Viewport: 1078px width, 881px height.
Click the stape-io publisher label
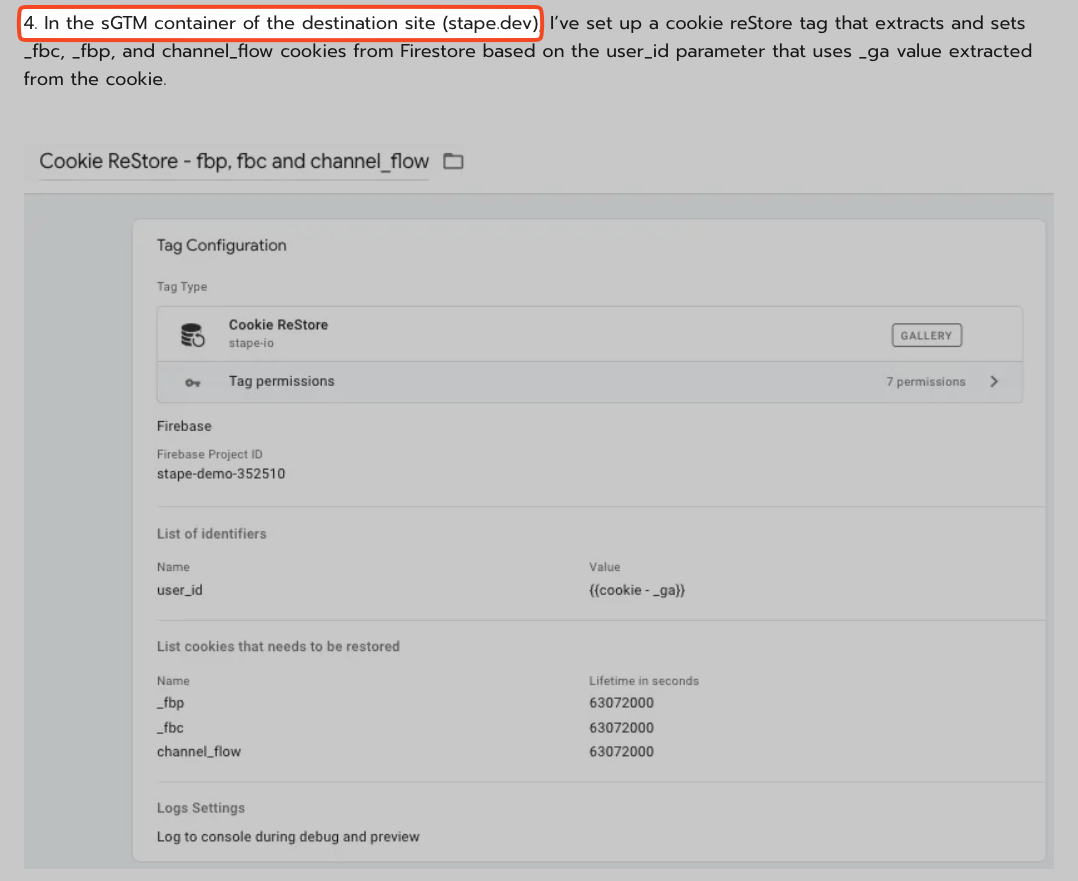point(251,343)
